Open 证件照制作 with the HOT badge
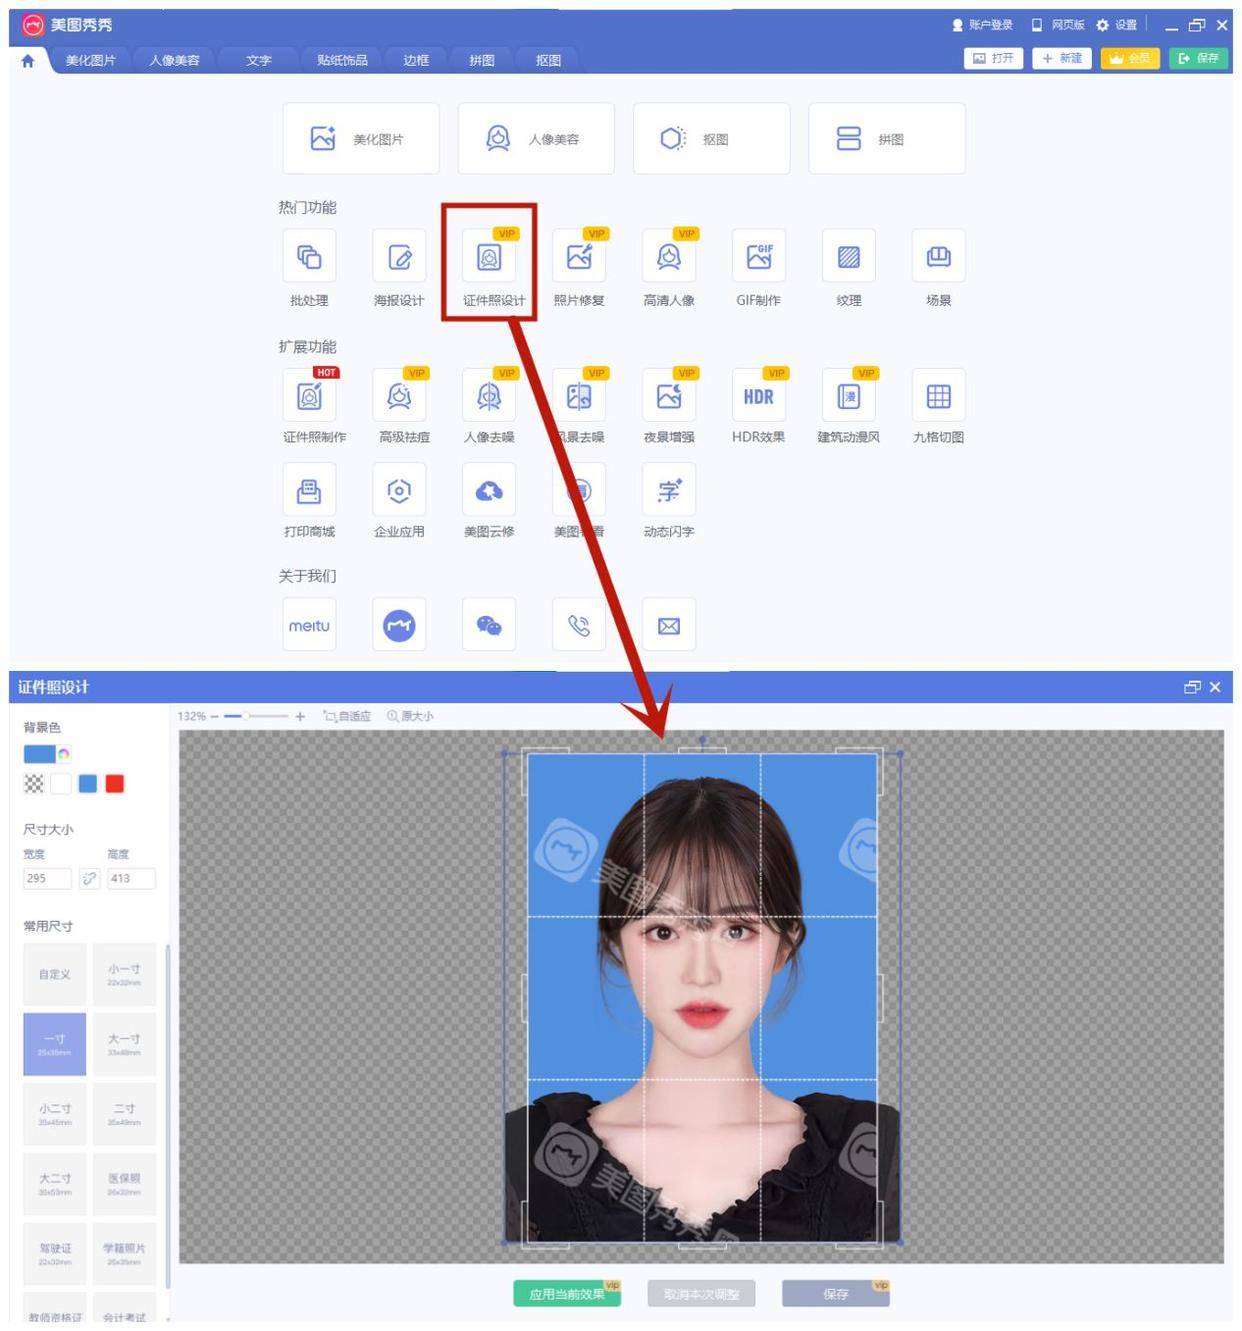The width and height of the screenshot is (1242, 1331). pyautogui.click(x=310, y=396)
